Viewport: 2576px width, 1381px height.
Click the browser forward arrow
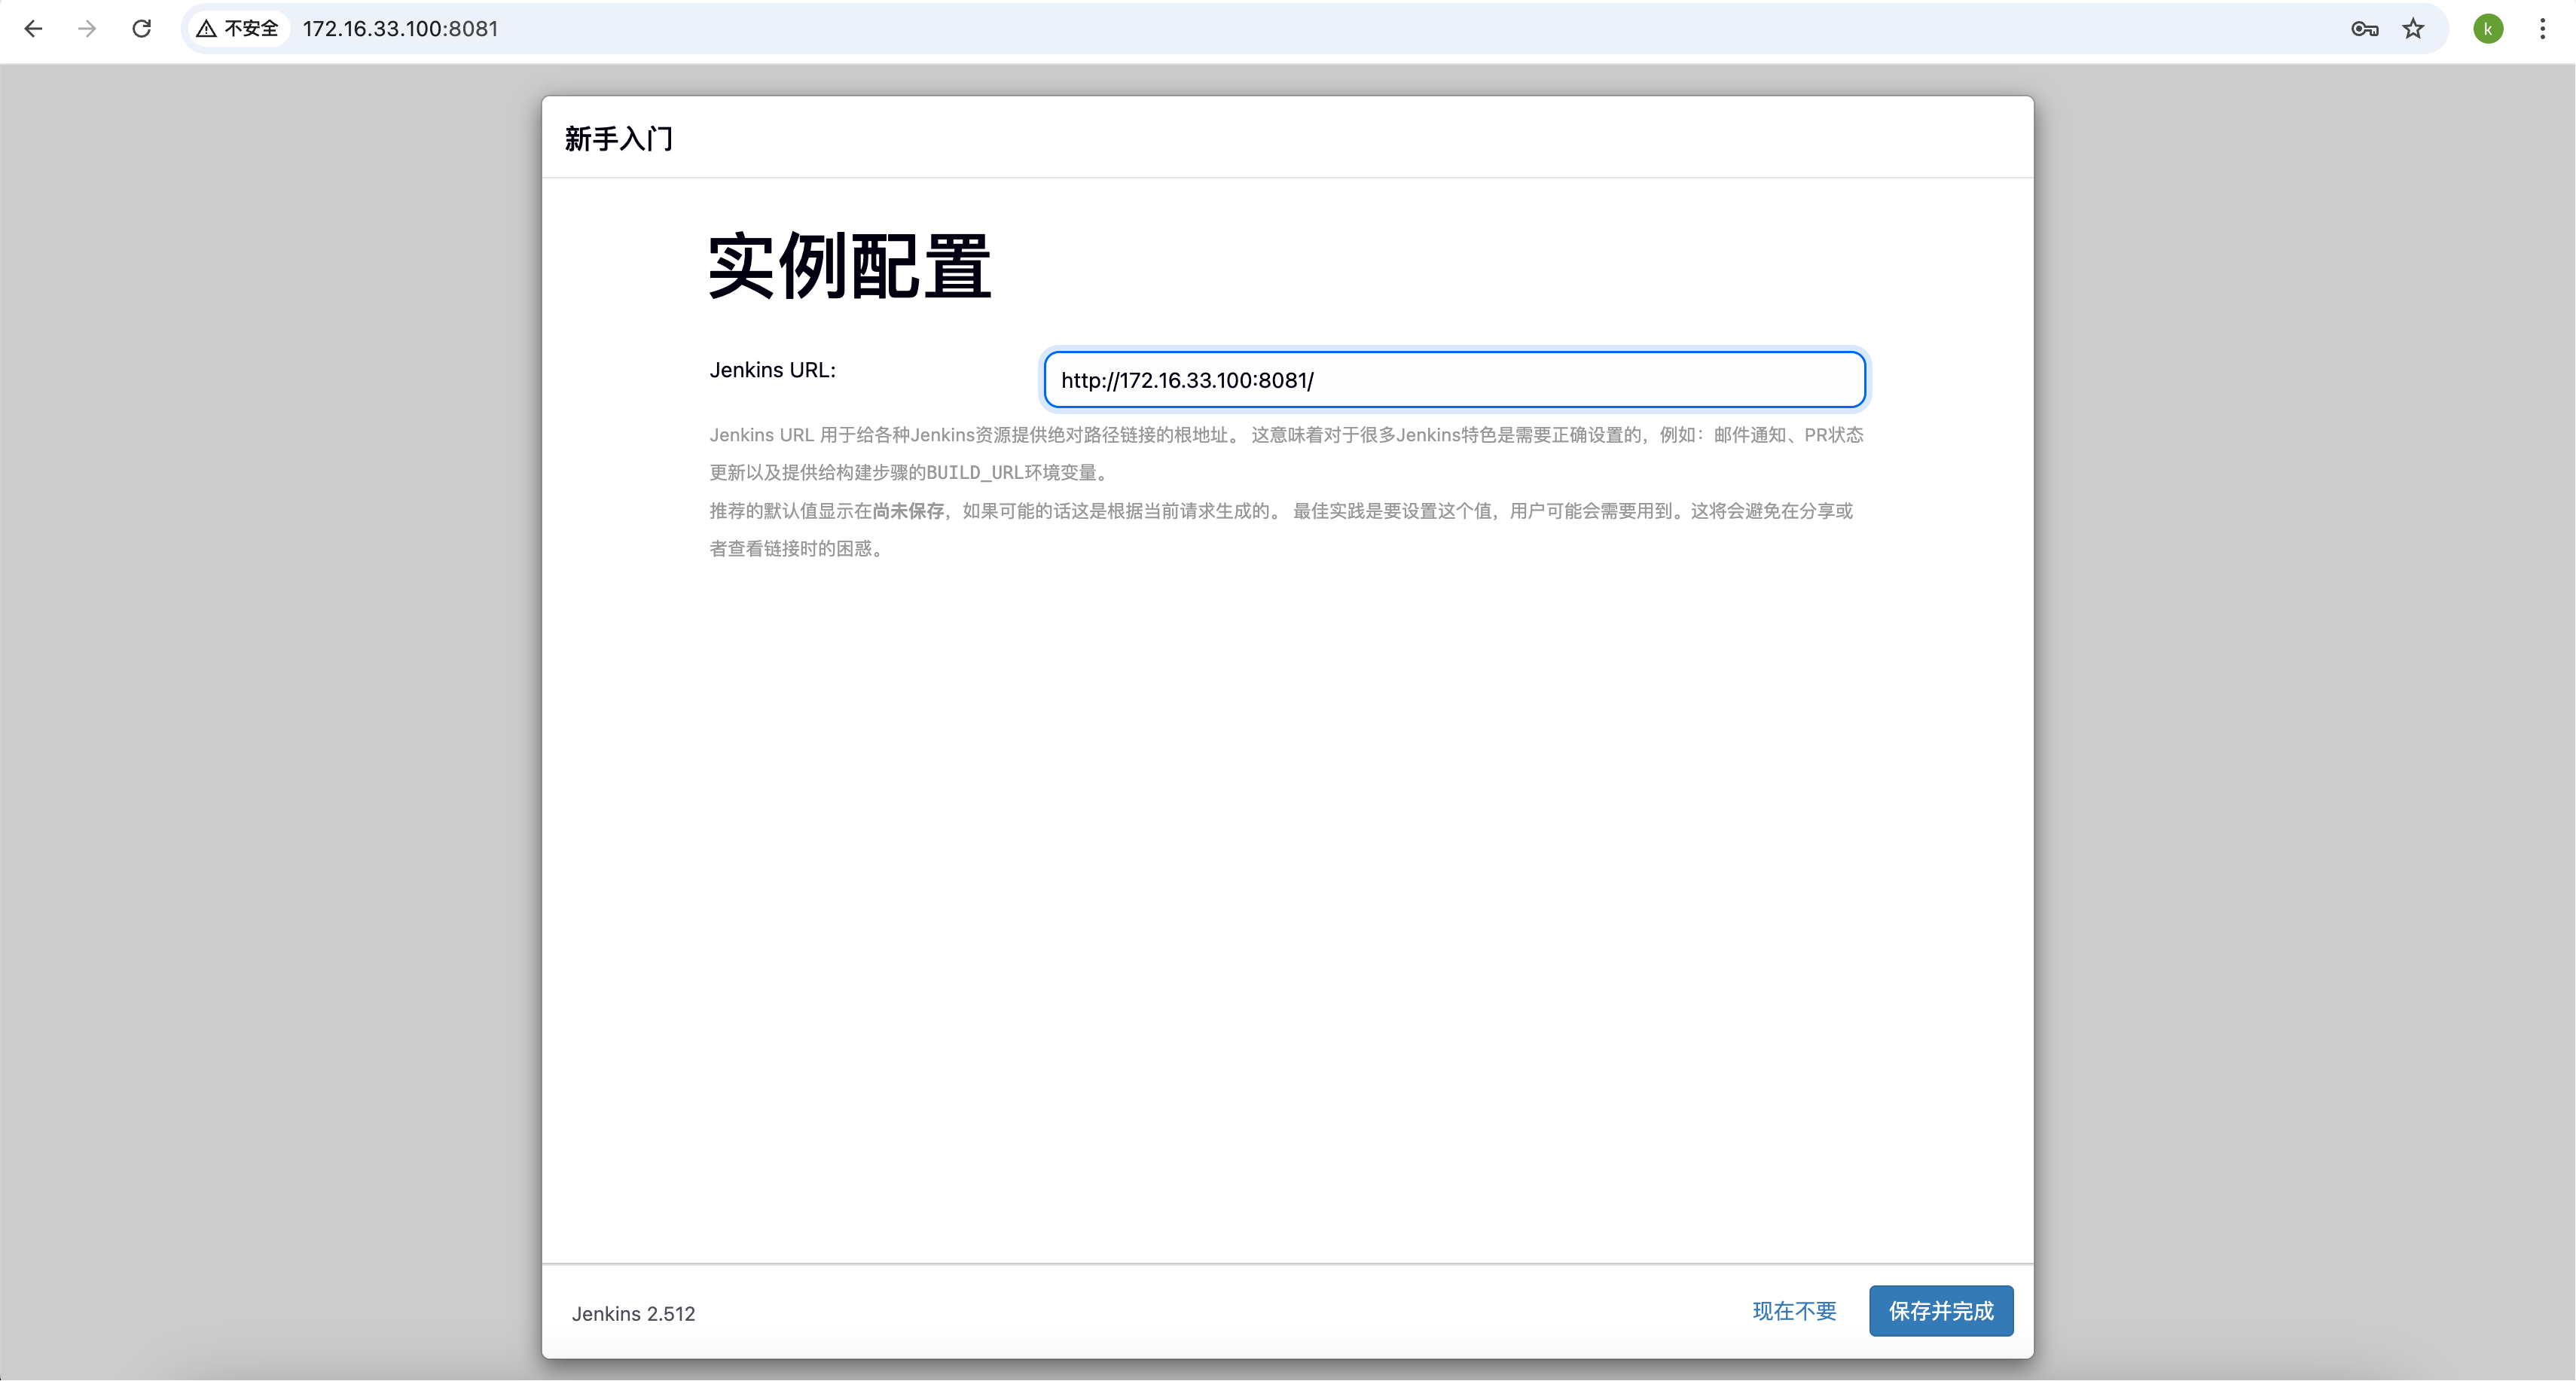[87, 29]
